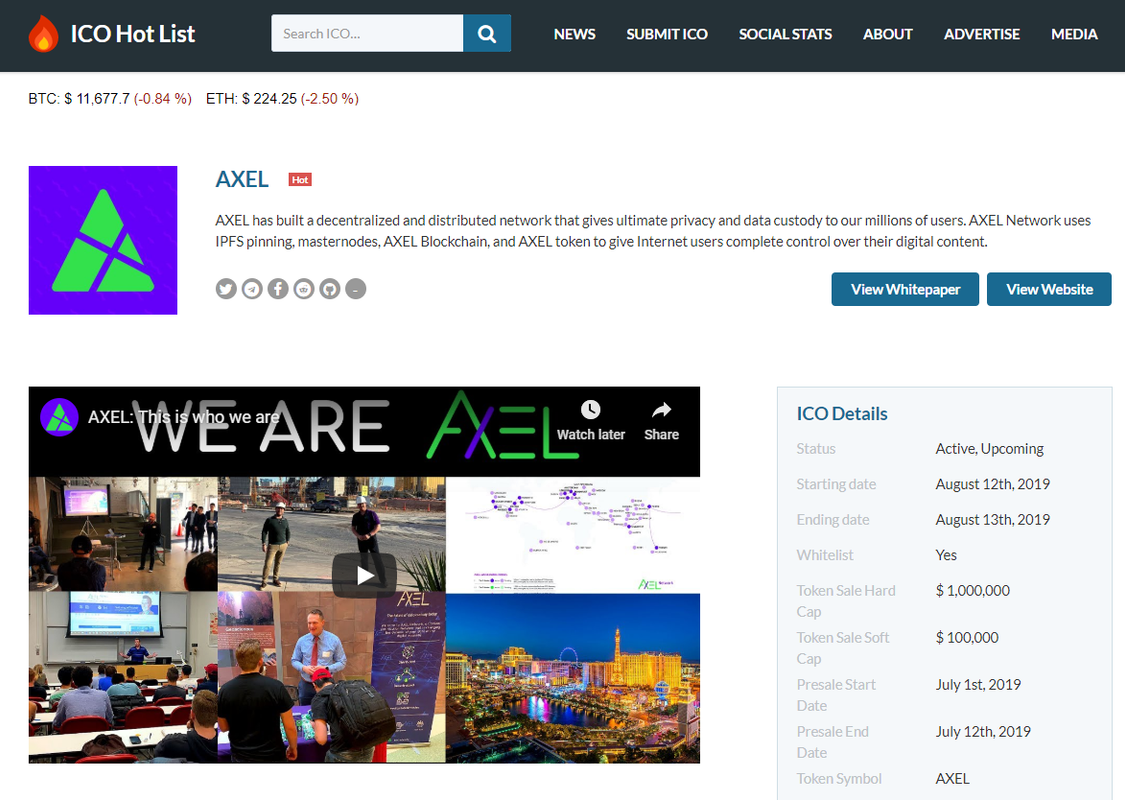Click the AXEL purple logo image
The width and height of the screenshot is (1125, 800).
pos(103,240)
